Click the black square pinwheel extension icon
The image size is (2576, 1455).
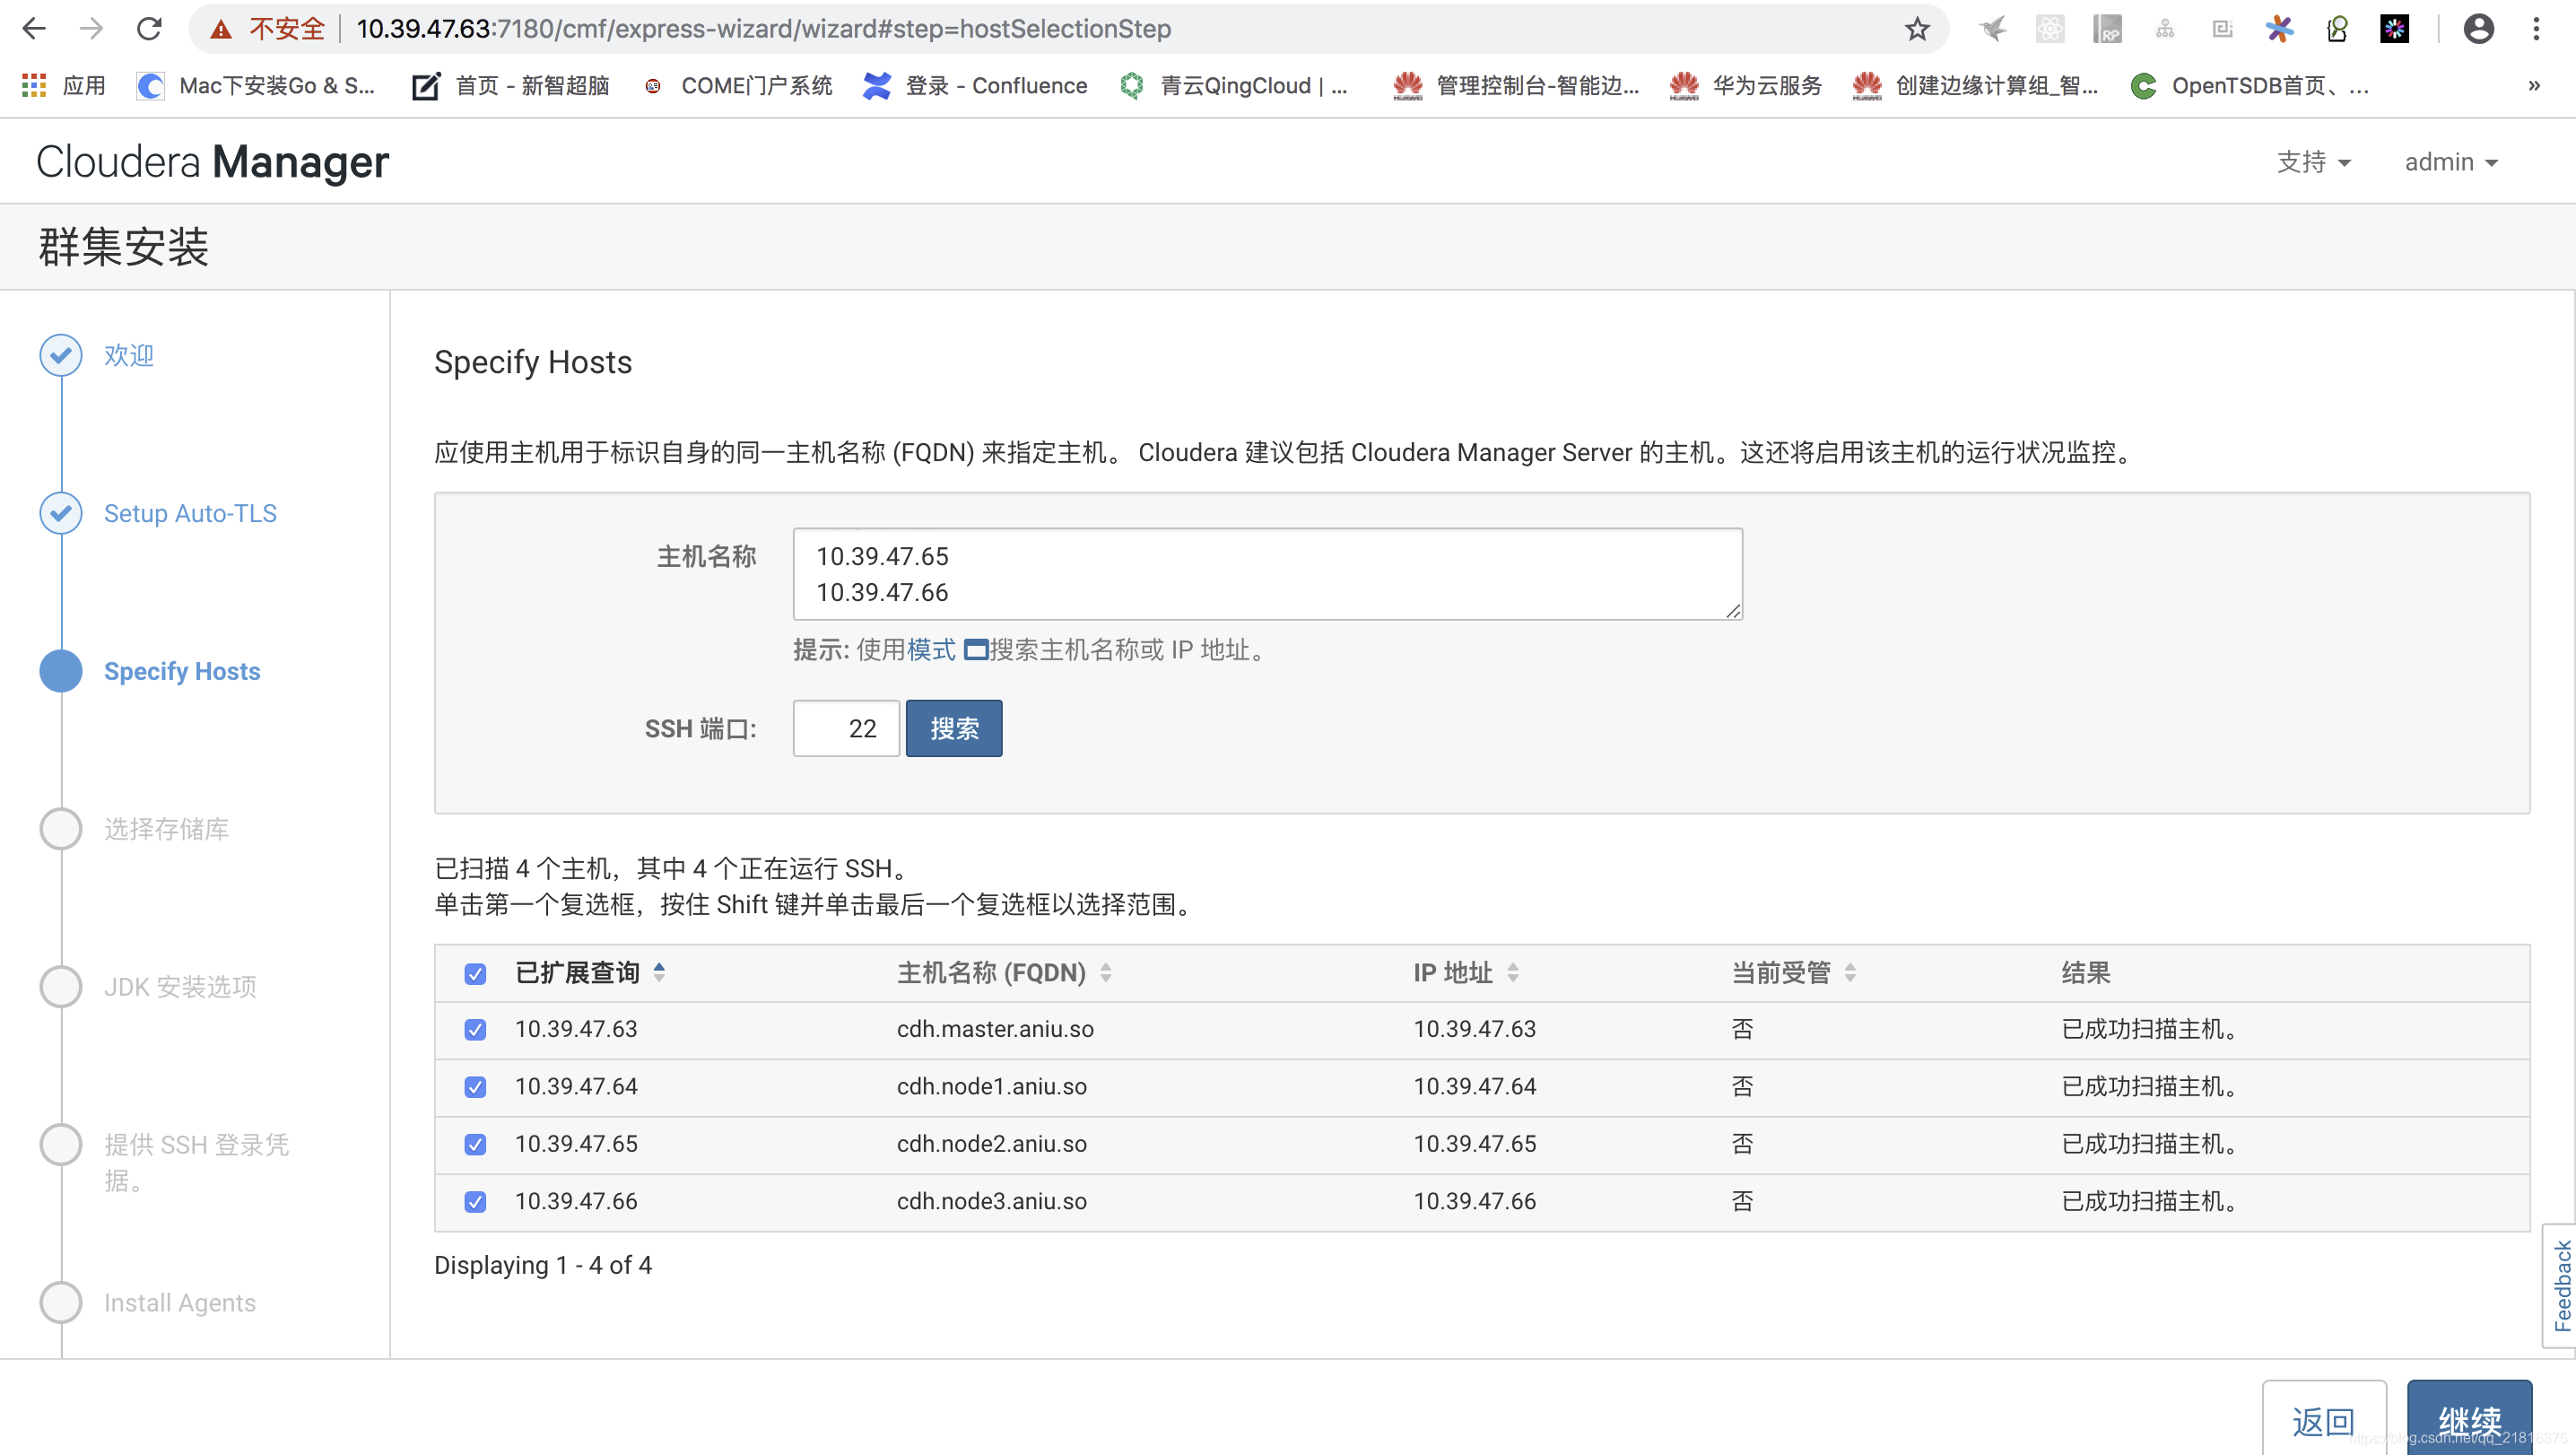click(2394, 29)
